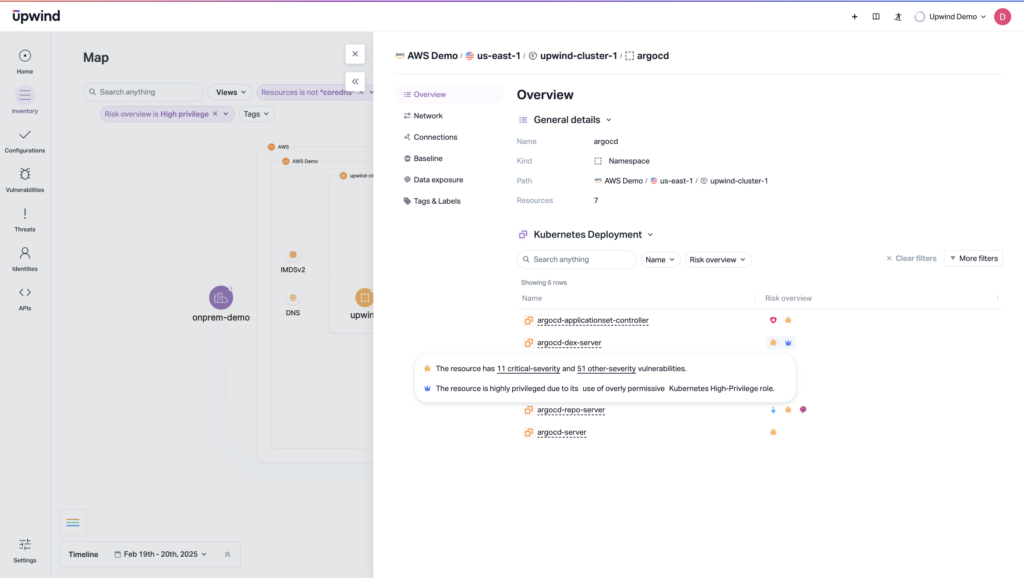Click the map layers icon at bottom left
This screenshot has height=578, width=1024.
72,522
